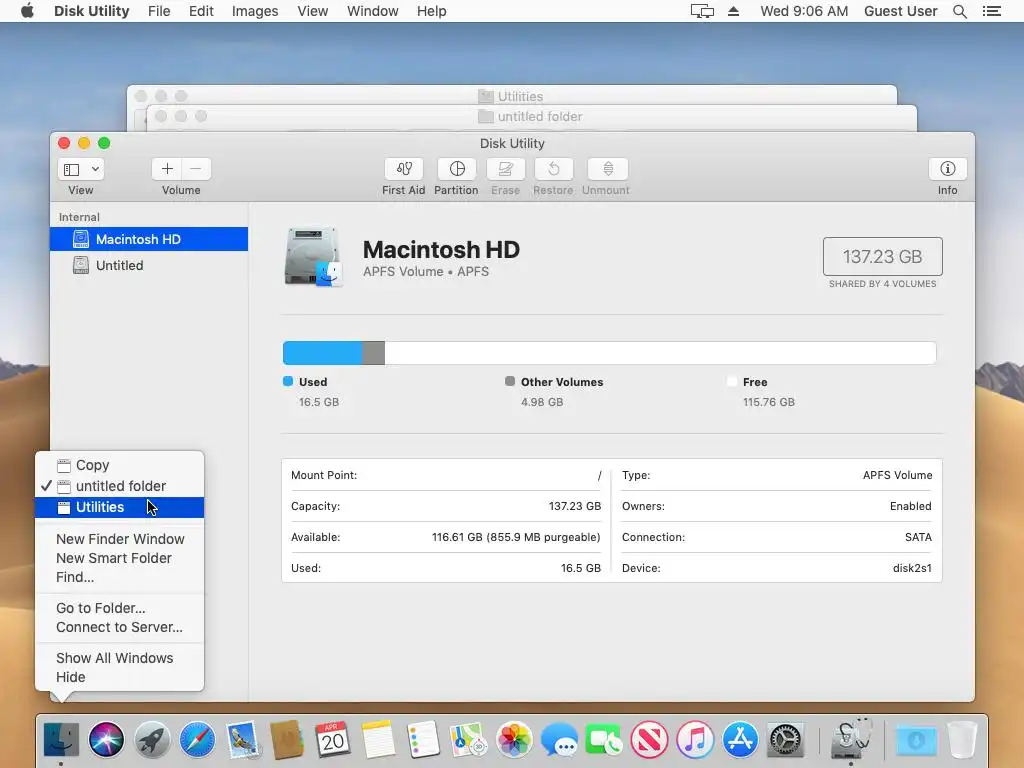This screenshot has width=1024, height=768.
Task: Click the Utilities window title bar behind
Action: point(512,95)
